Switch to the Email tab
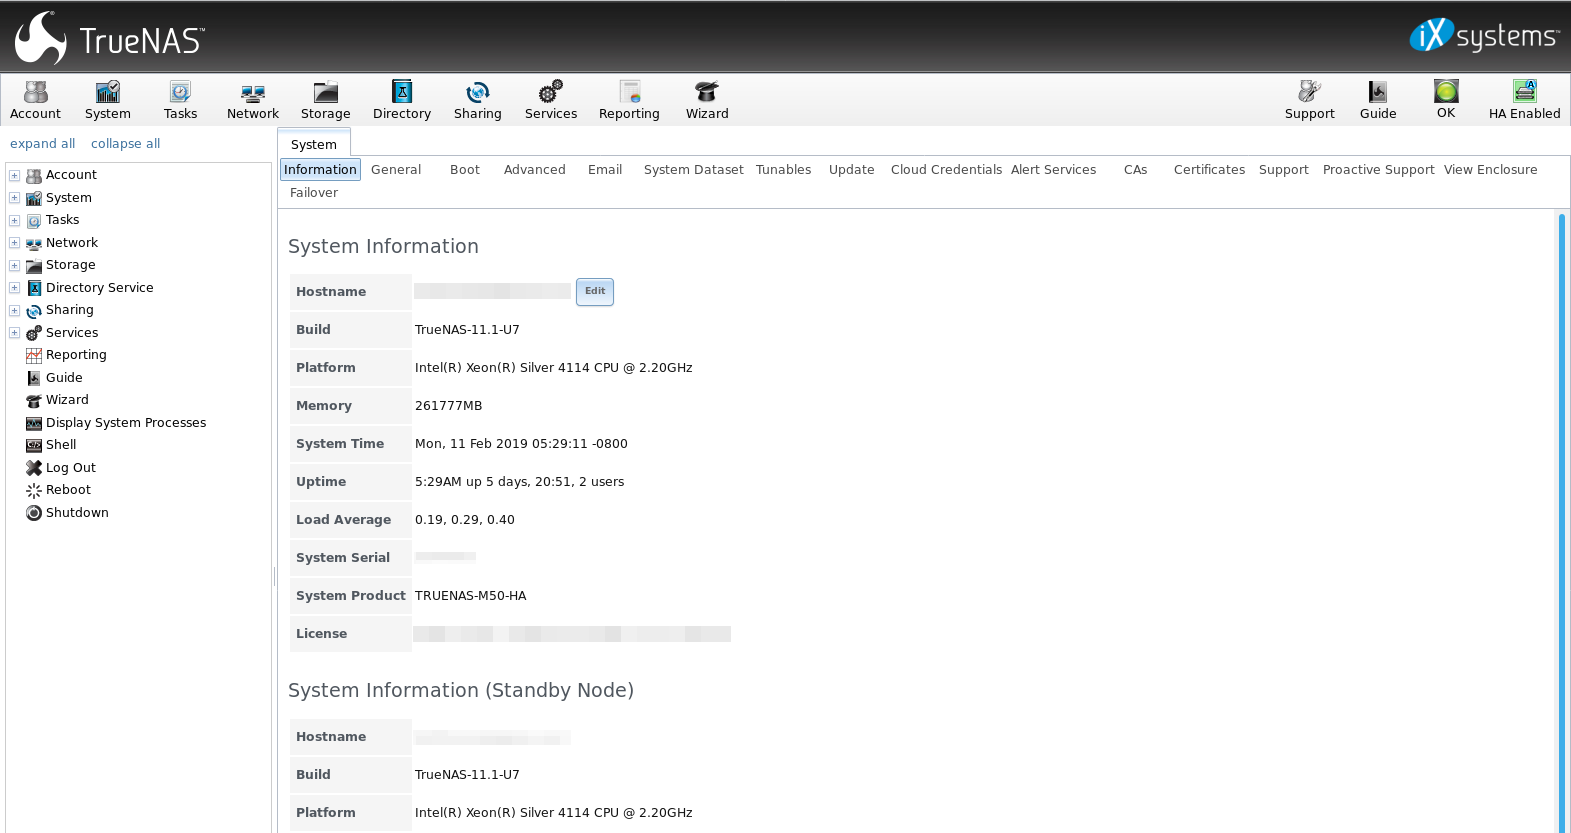Screen dimensions: 1571x833 (605, 170)
